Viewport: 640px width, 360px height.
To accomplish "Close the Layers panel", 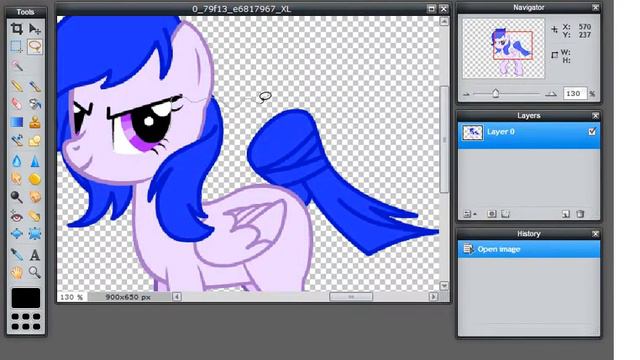I will click(595, 116).
